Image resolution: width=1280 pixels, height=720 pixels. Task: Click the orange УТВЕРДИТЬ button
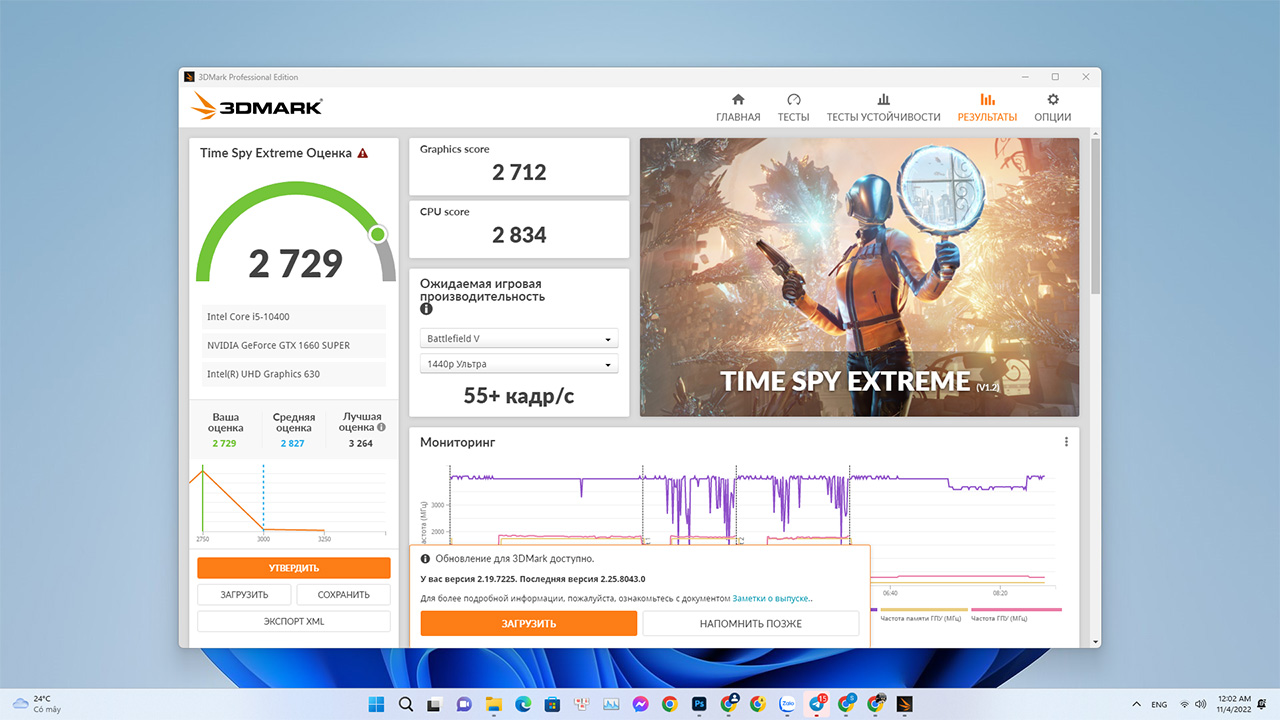pyautogui.click(x=294, y=568)
